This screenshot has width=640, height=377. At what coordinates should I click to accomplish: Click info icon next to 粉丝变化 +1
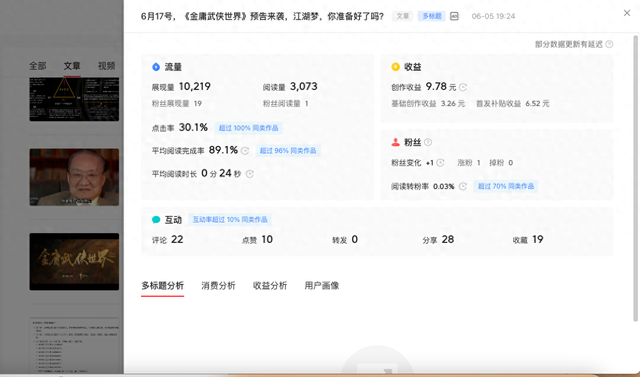pyautogui.click(x=440, y=163)
